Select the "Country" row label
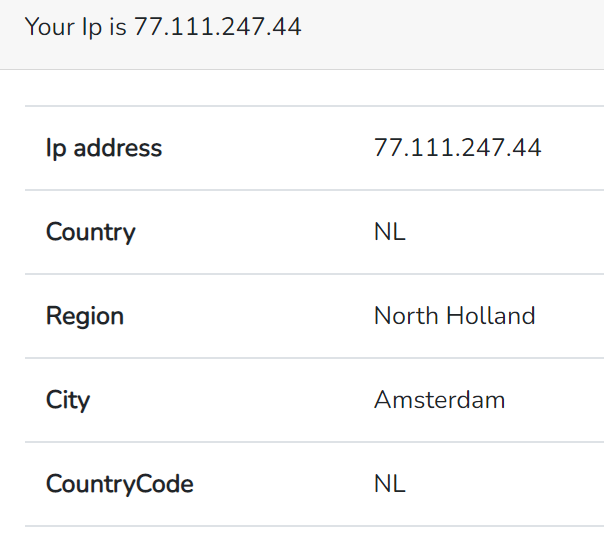This screenshot has width=604, height=544. pyautogui.click(x=91, y=232)
